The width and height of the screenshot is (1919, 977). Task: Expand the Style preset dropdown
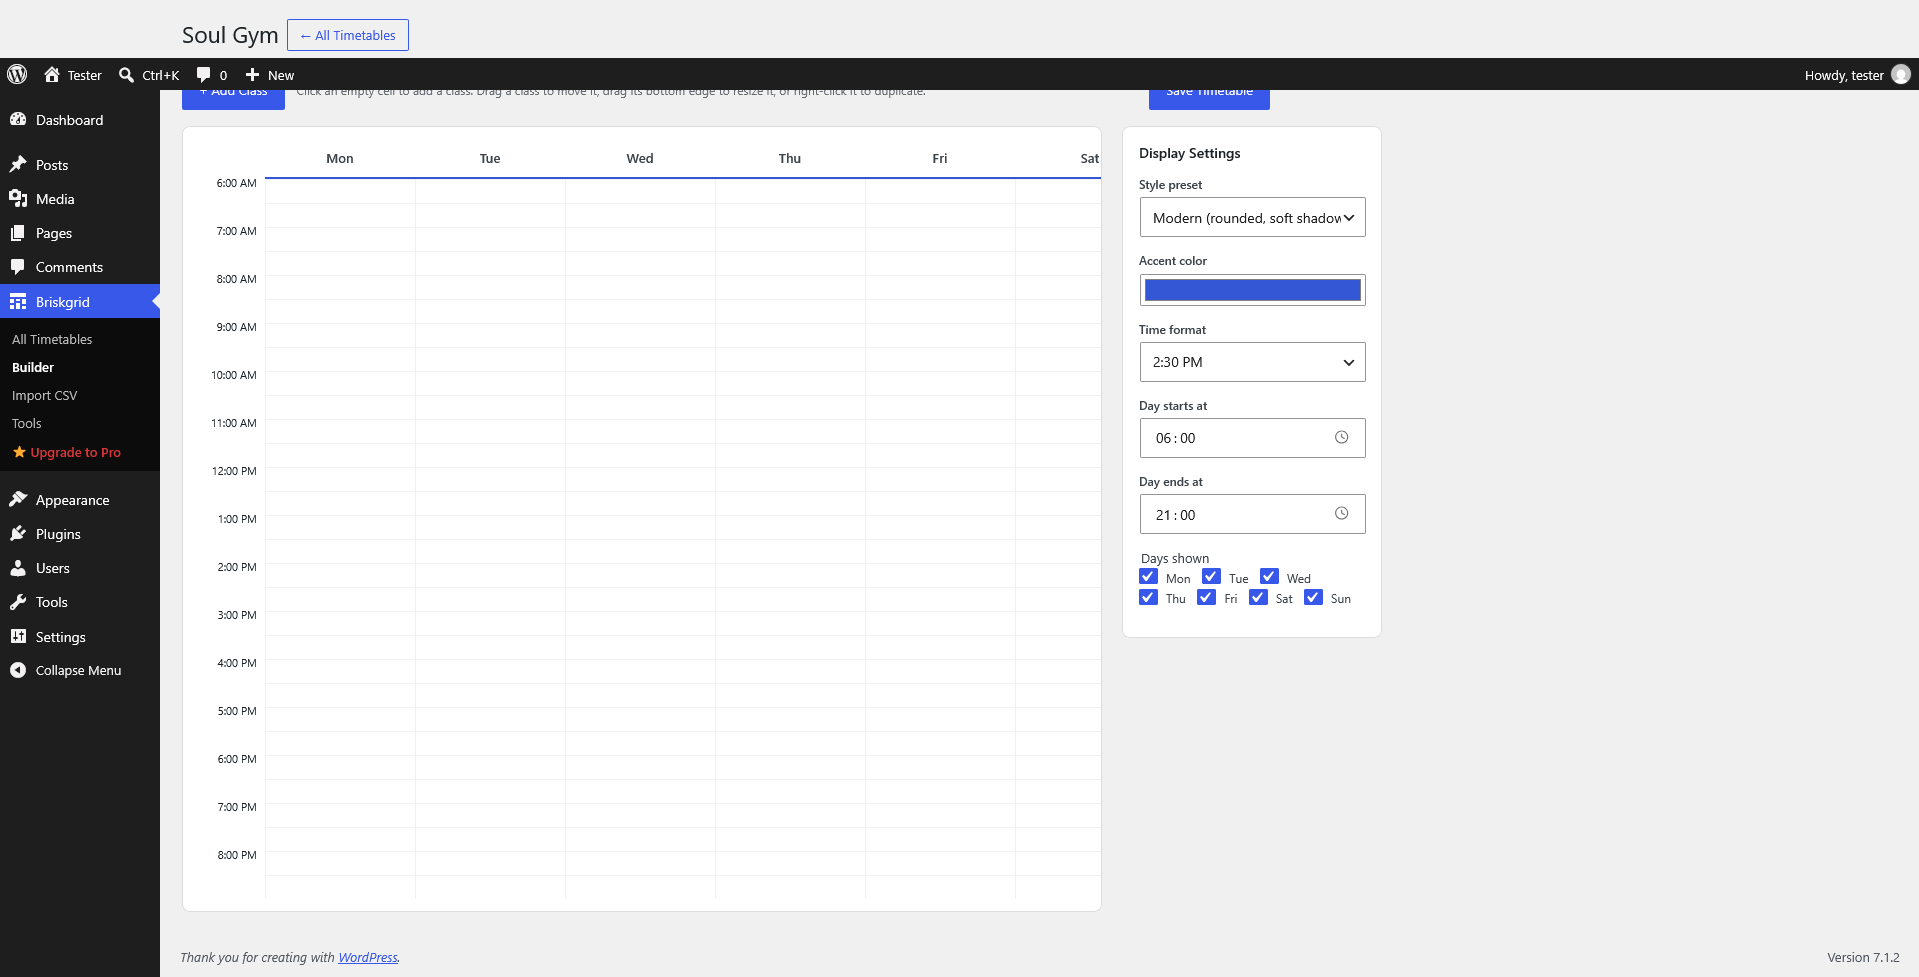pos(1252,217)
